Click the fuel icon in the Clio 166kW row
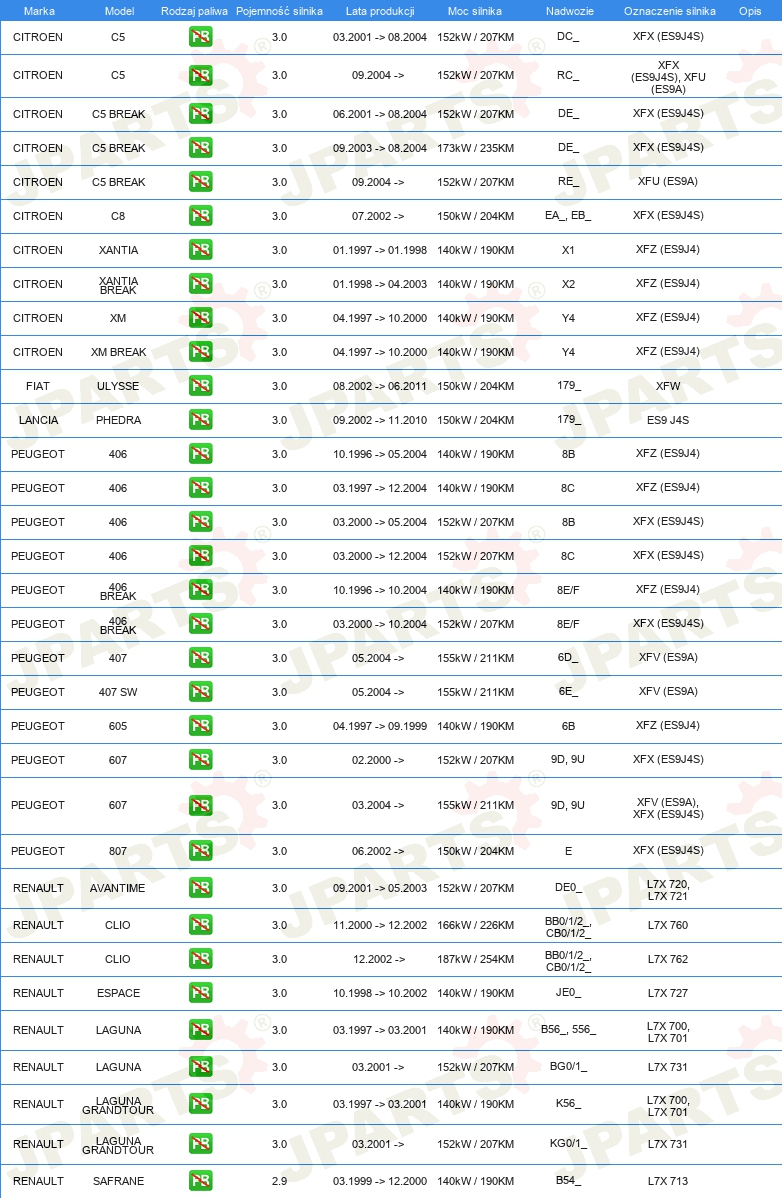782x1198 pixels. click(x=201, y=924)
